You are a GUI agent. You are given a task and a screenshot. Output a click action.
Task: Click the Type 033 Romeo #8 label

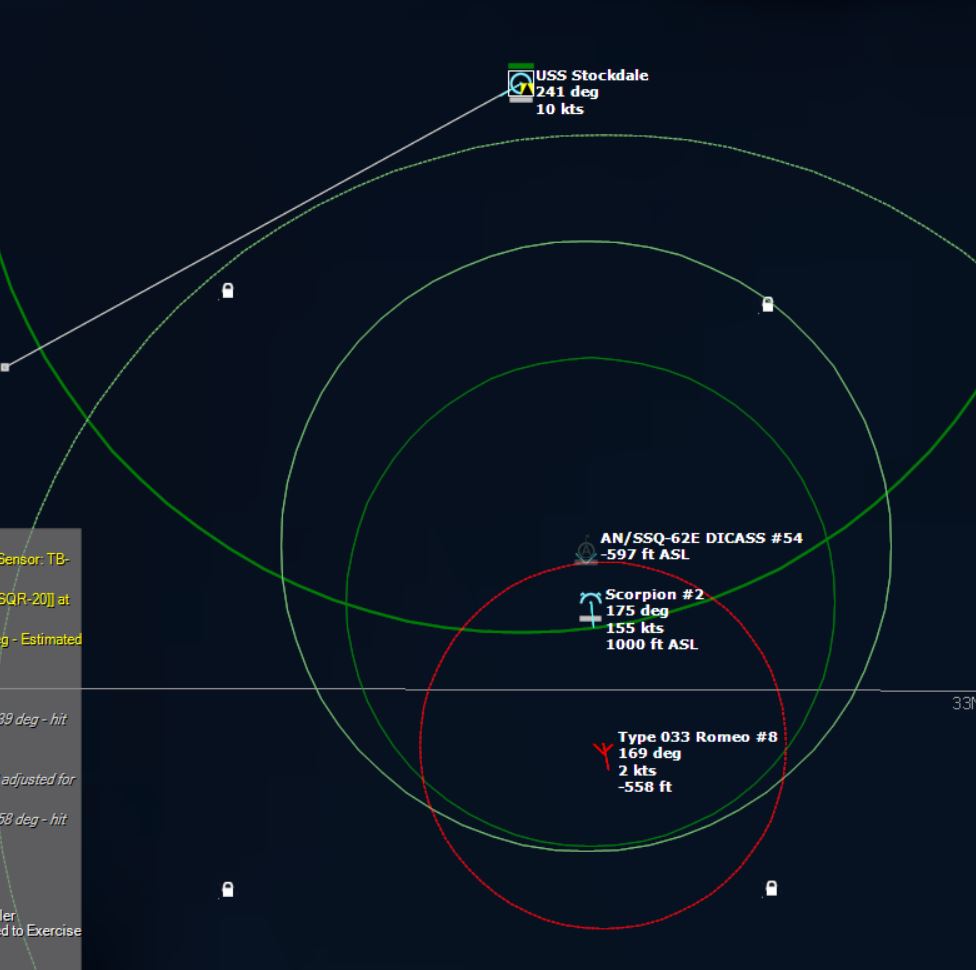(x=697, y=737)
